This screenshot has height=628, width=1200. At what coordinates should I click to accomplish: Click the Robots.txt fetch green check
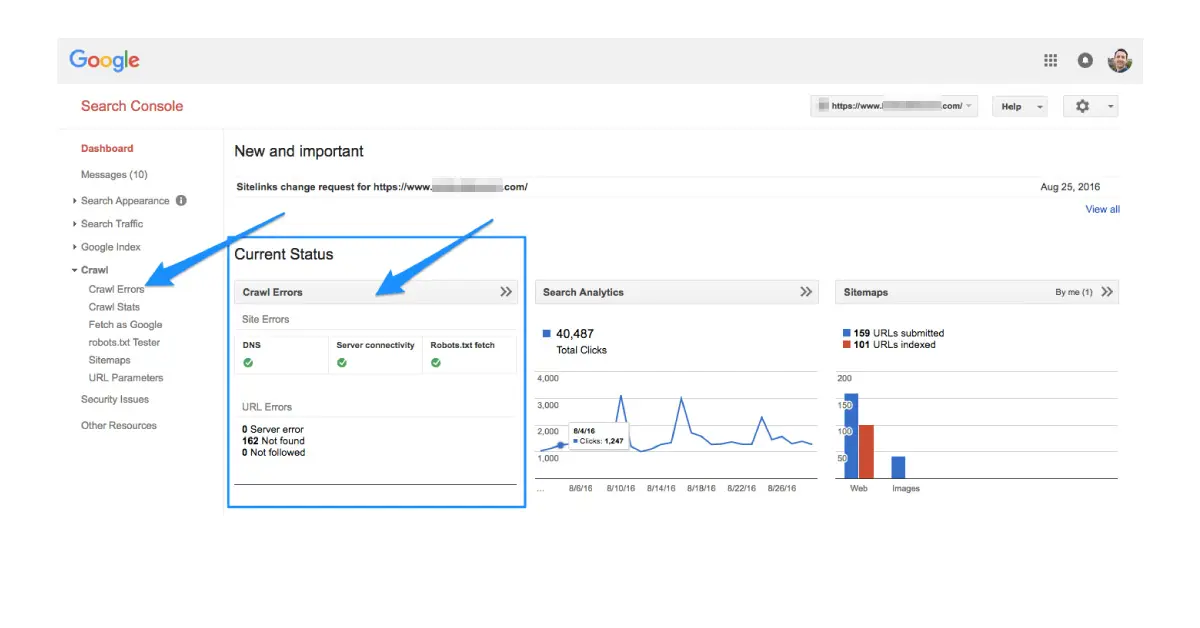click(436, 362)
